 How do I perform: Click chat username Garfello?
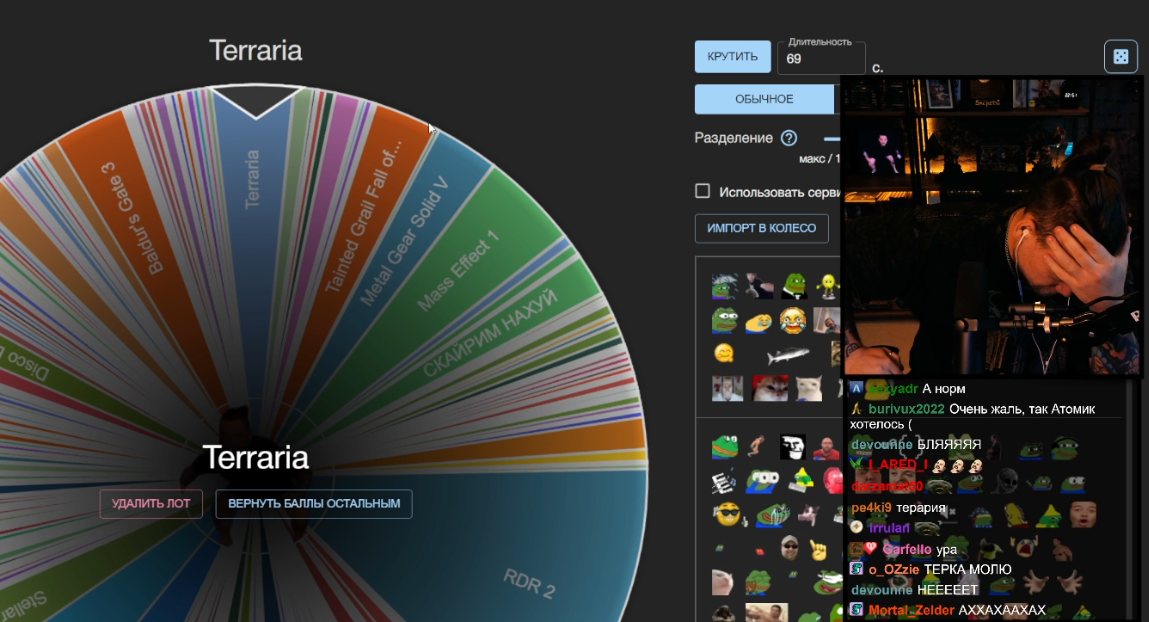[906, 549]
